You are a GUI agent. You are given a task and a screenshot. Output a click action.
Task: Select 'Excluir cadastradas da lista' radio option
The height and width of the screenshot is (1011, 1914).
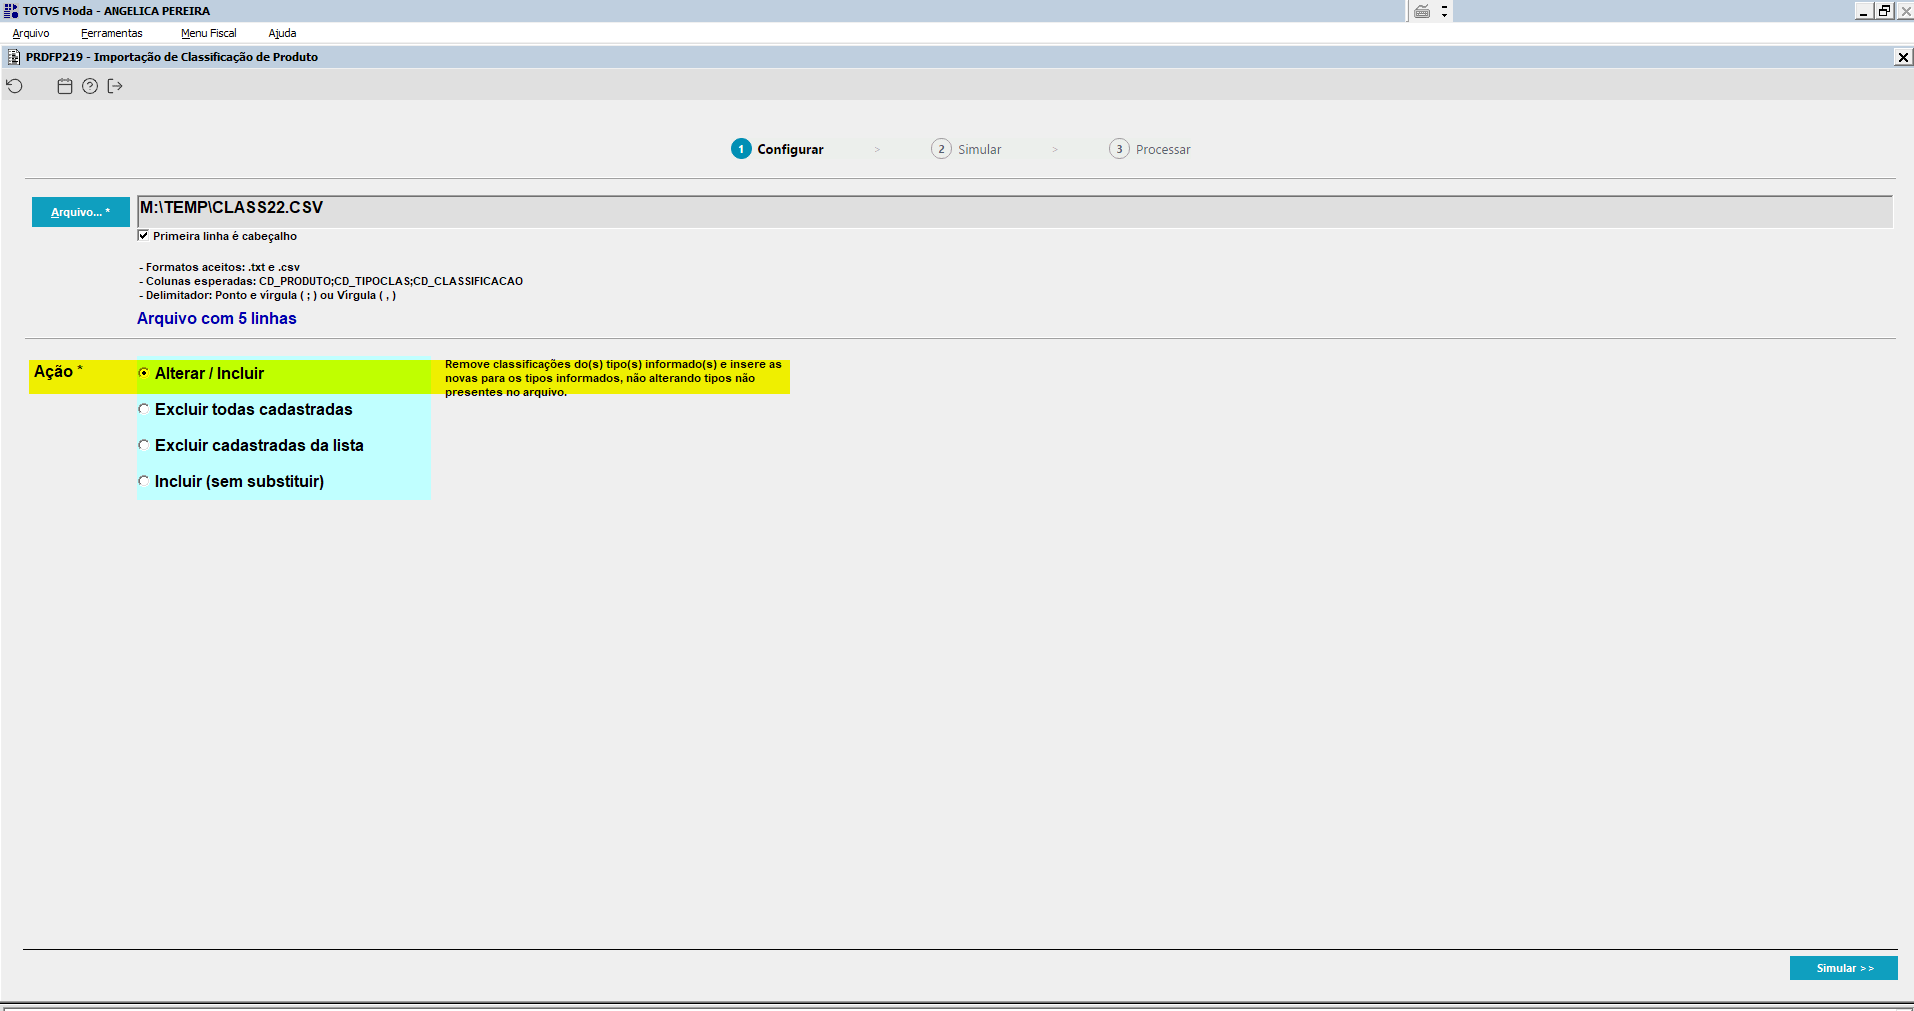[144, 445]
